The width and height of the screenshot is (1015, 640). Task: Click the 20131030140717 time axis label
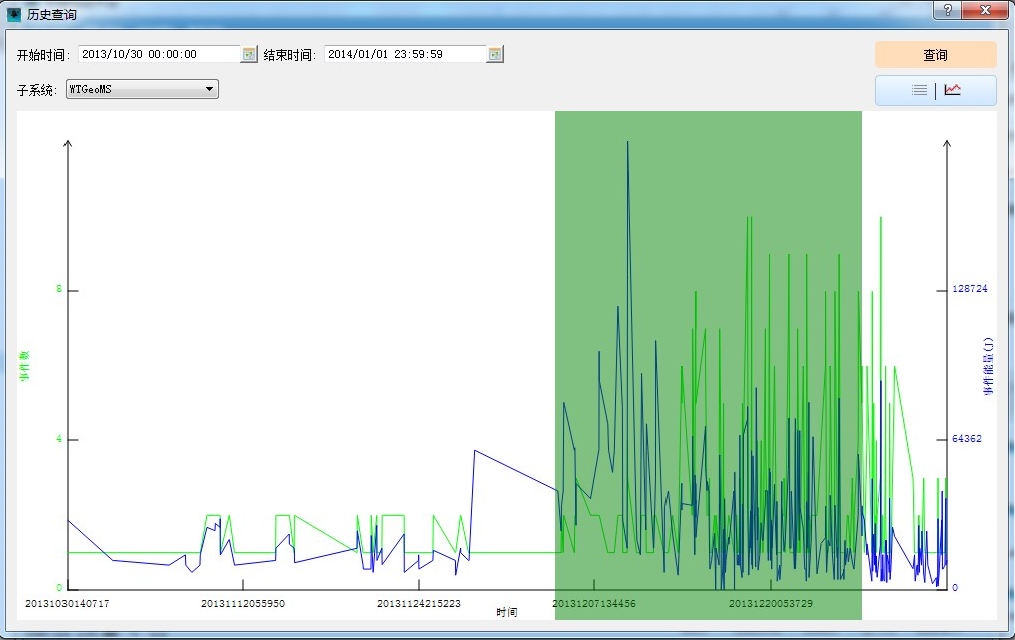(67, 604)
